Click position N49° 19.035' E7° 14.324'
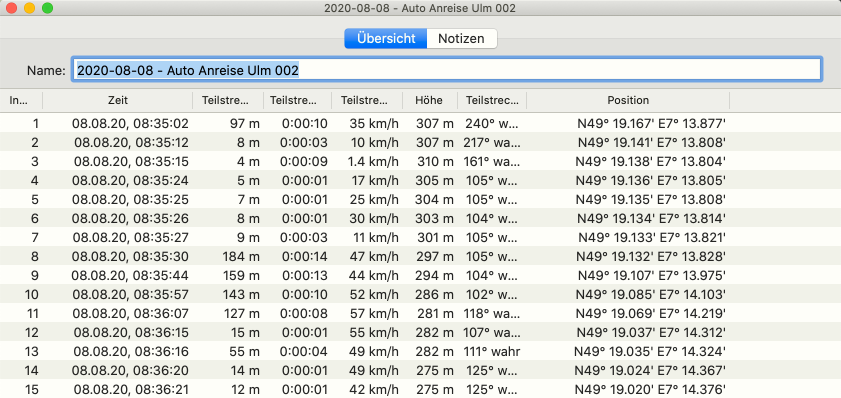This screenshot has height=398, width=841. (x=651, y=351)
